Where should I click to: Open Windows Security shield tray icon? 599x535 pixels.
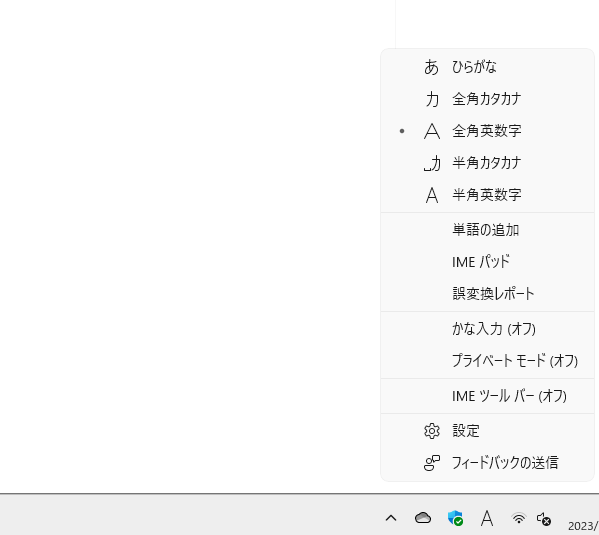coord(455,518)
